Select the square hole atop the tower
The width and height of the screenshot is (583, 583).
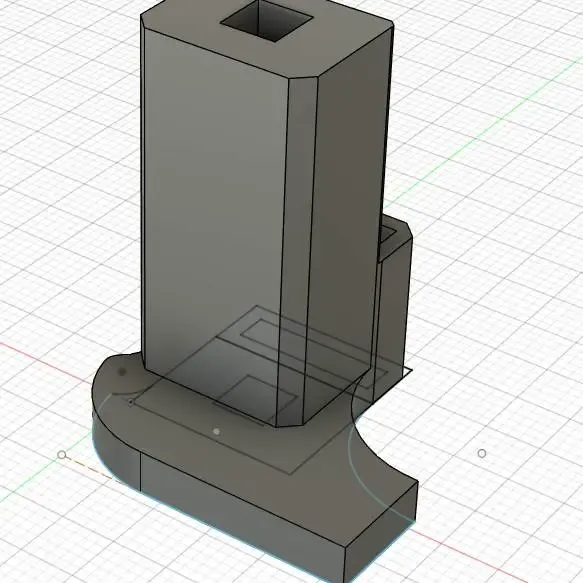click(267, 20)
